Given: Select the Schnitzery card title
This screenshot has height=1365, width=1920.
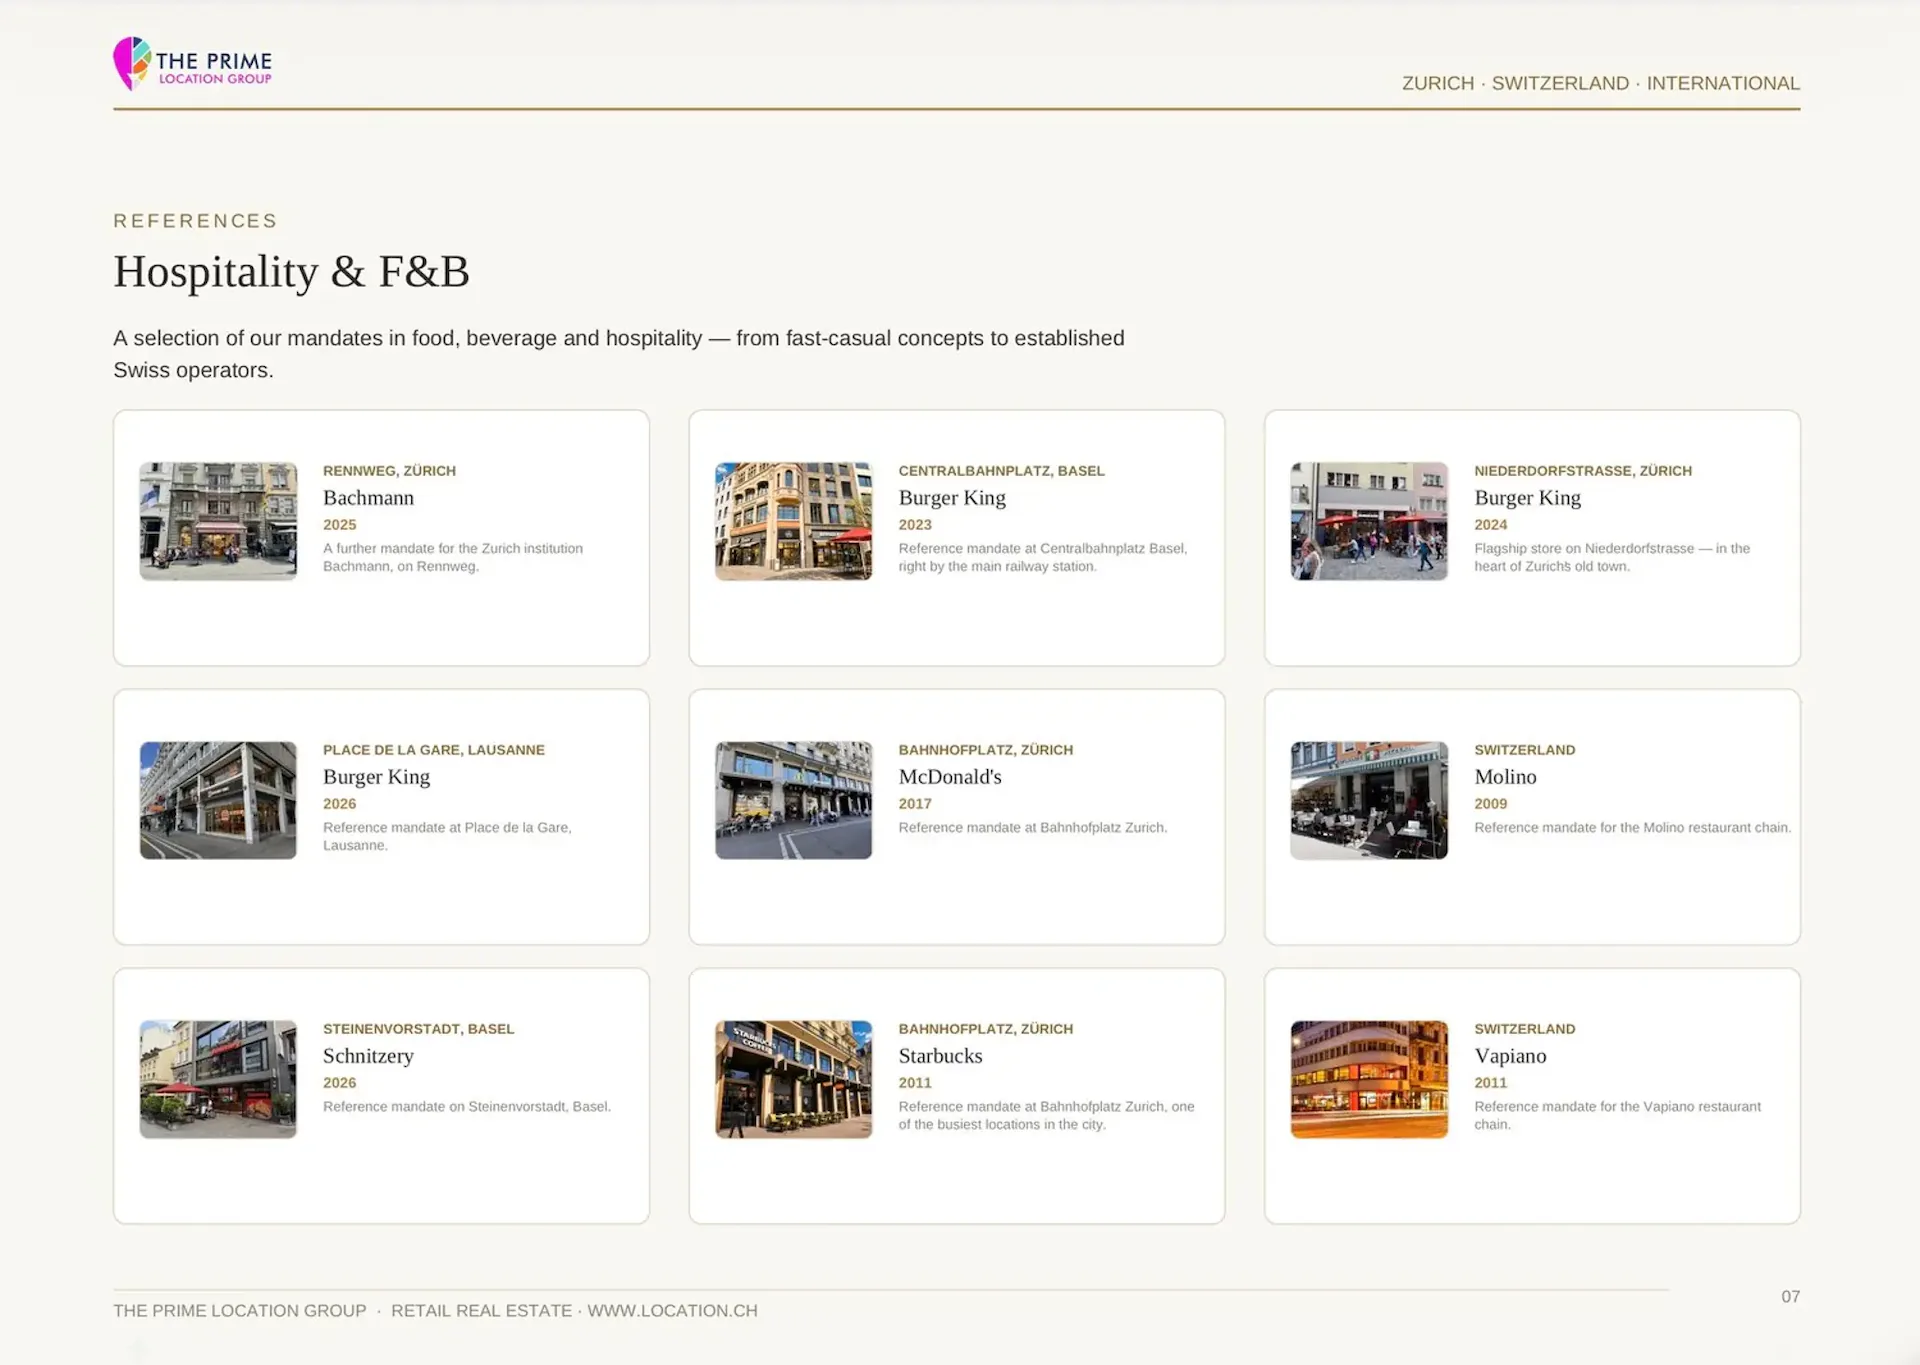Looking at the screenshot, I should click(368, 1056).
